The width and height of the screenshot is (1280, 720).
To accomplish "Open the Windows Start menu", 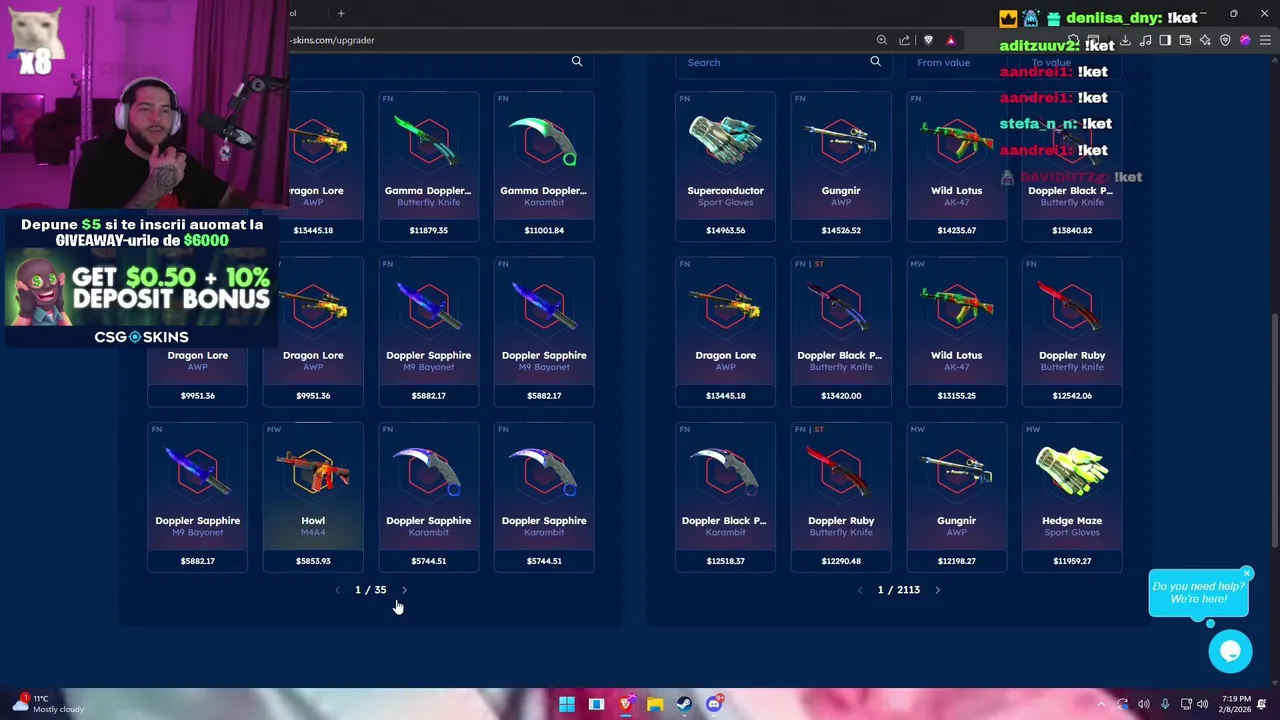I will (567, 704).
